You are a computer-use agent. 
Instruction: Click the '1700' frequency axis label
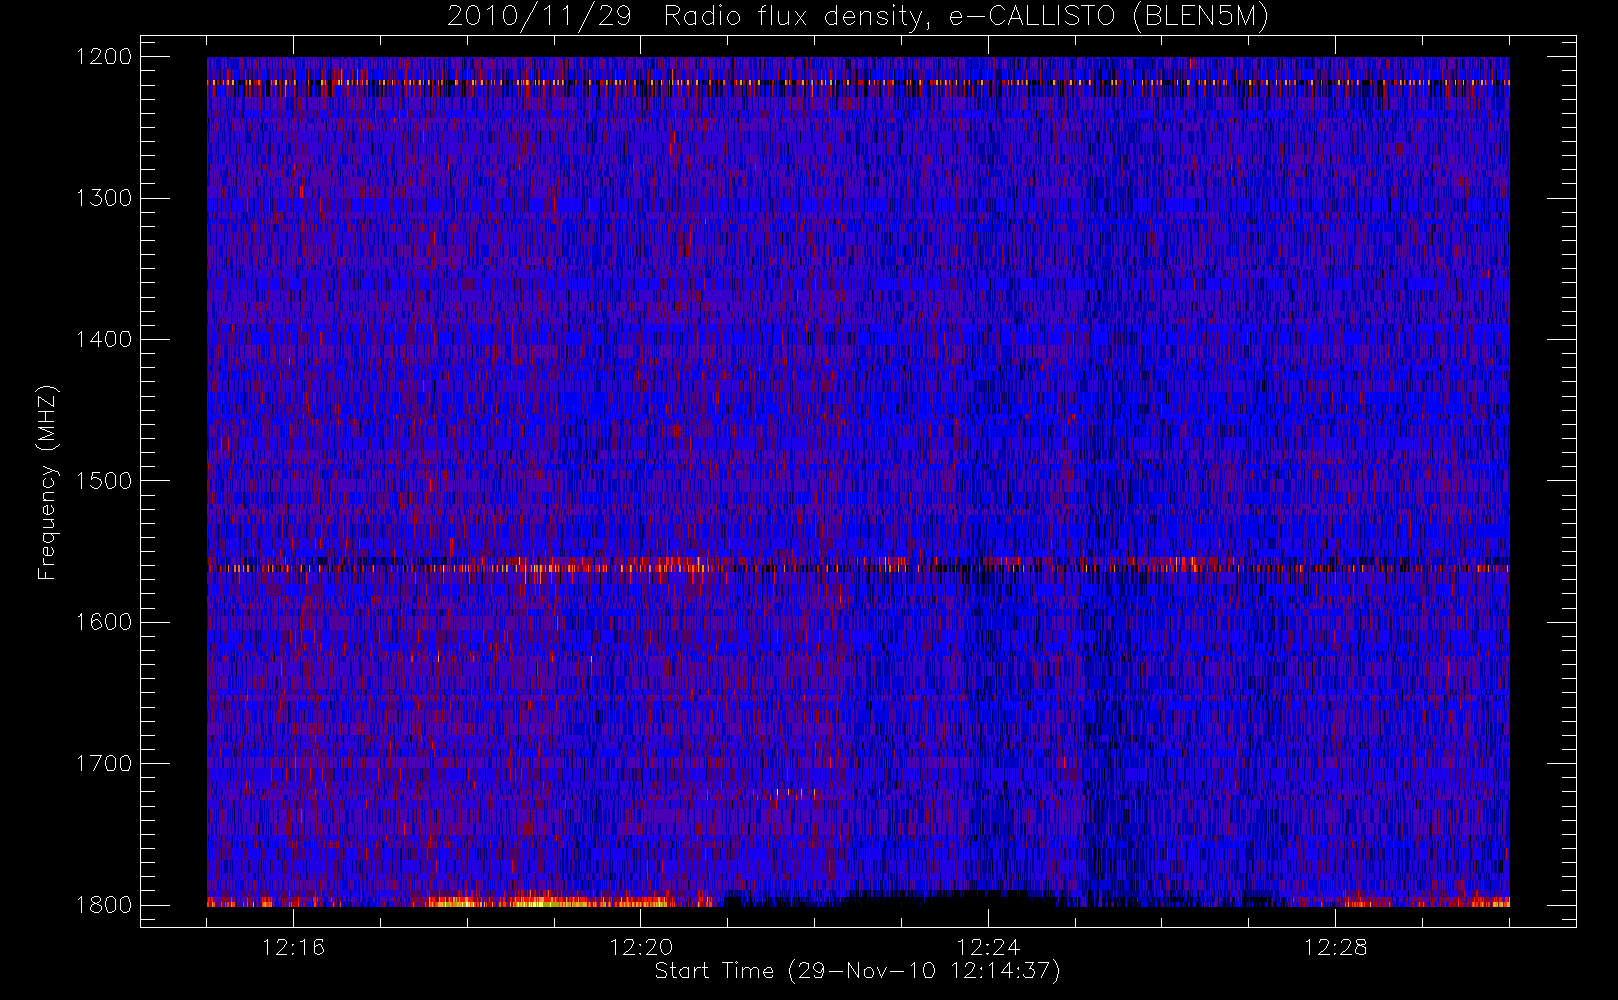coord(104,763)
